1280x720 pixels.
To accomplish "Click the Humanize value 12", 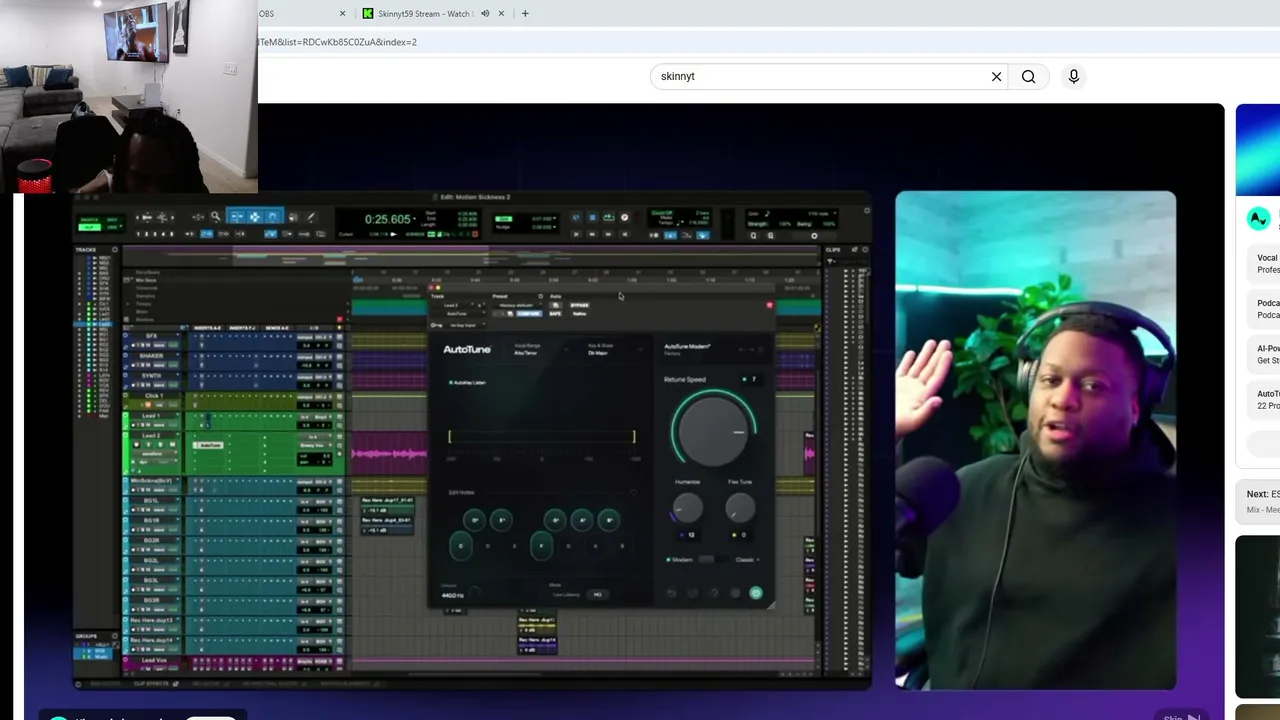I will (691, 535).
